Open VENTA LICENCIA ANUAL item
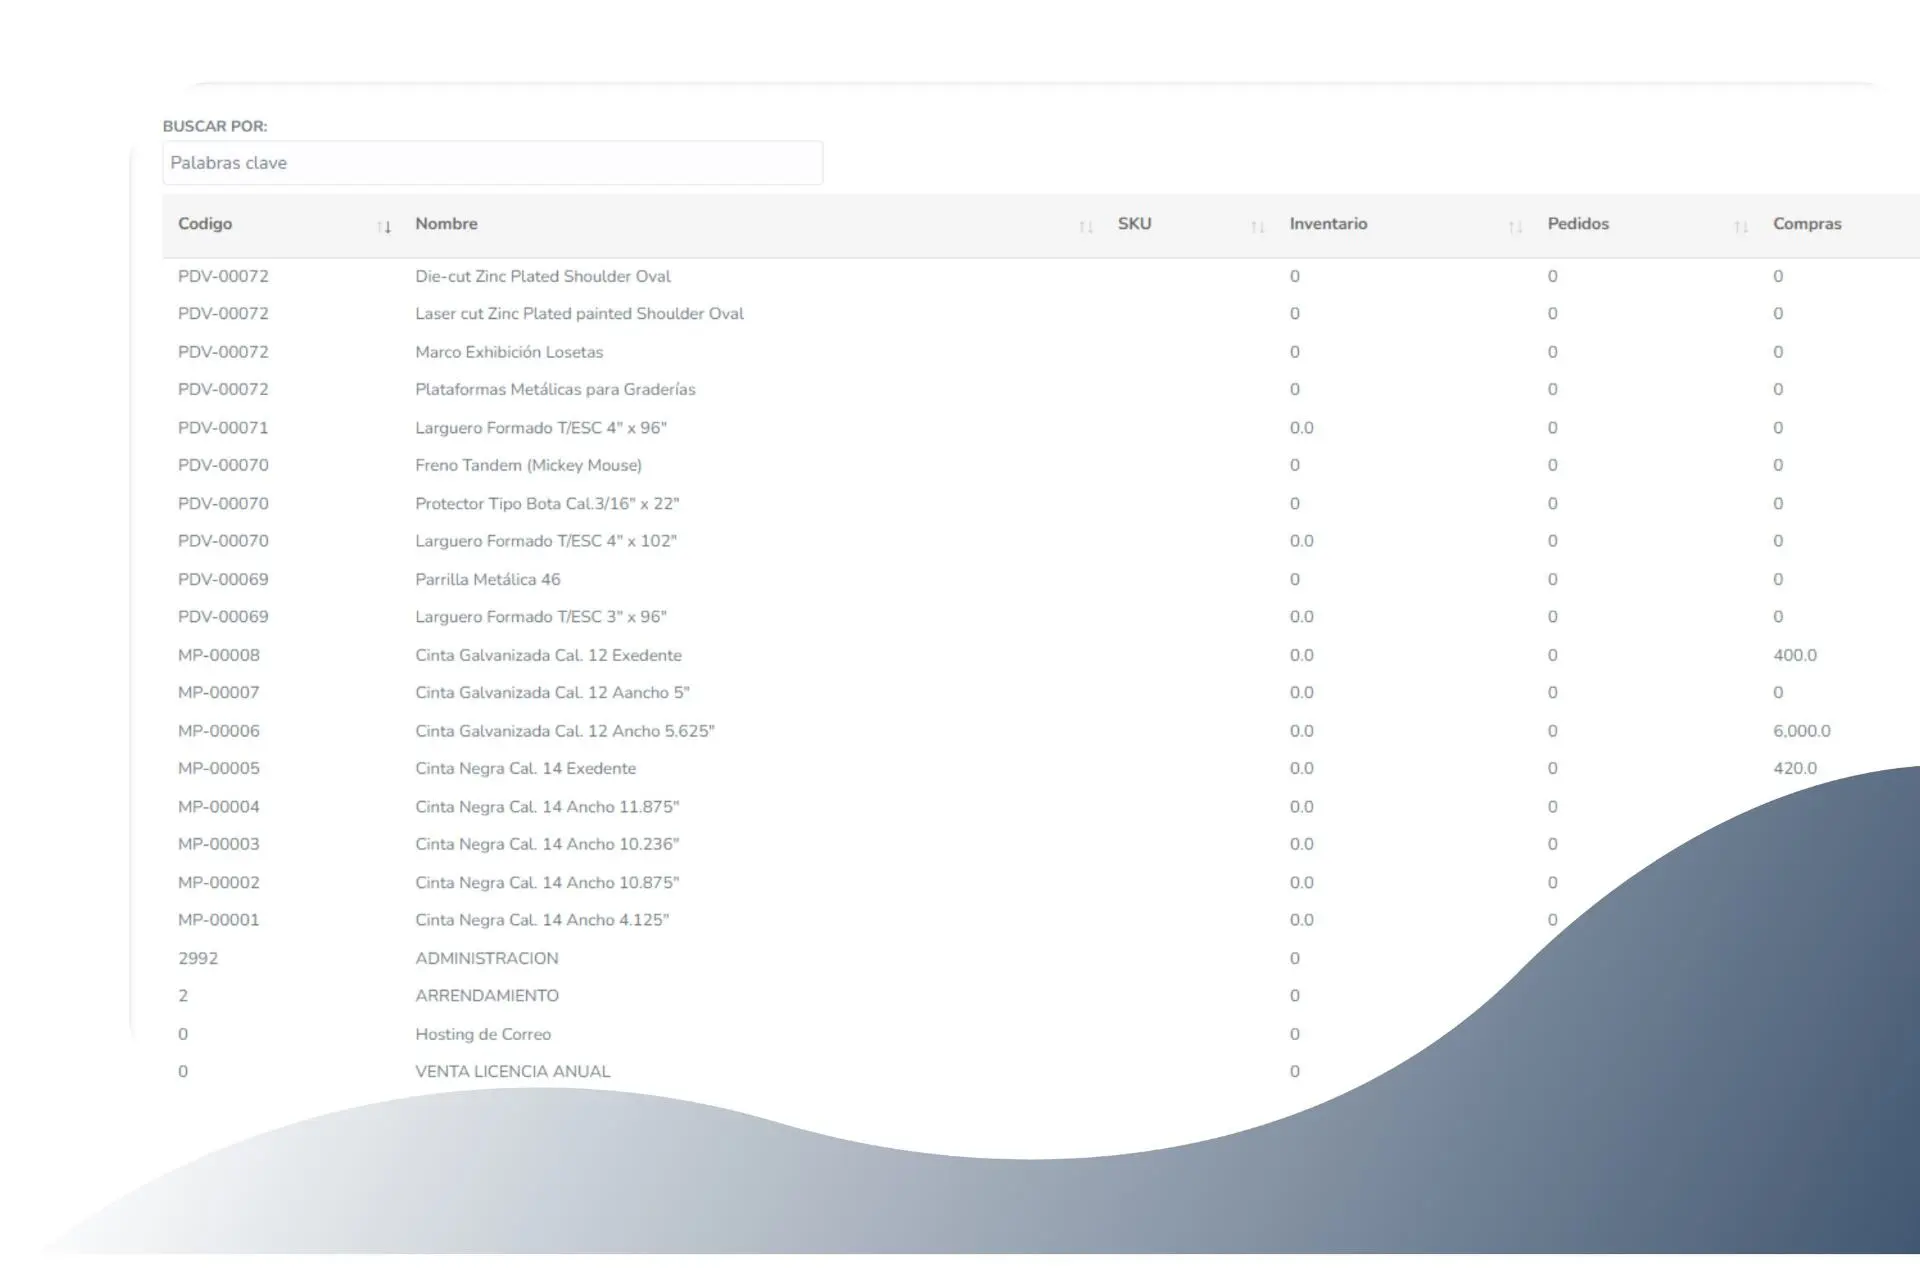The width and height of the screenshot is (1920, 1280). [512, 1071]
